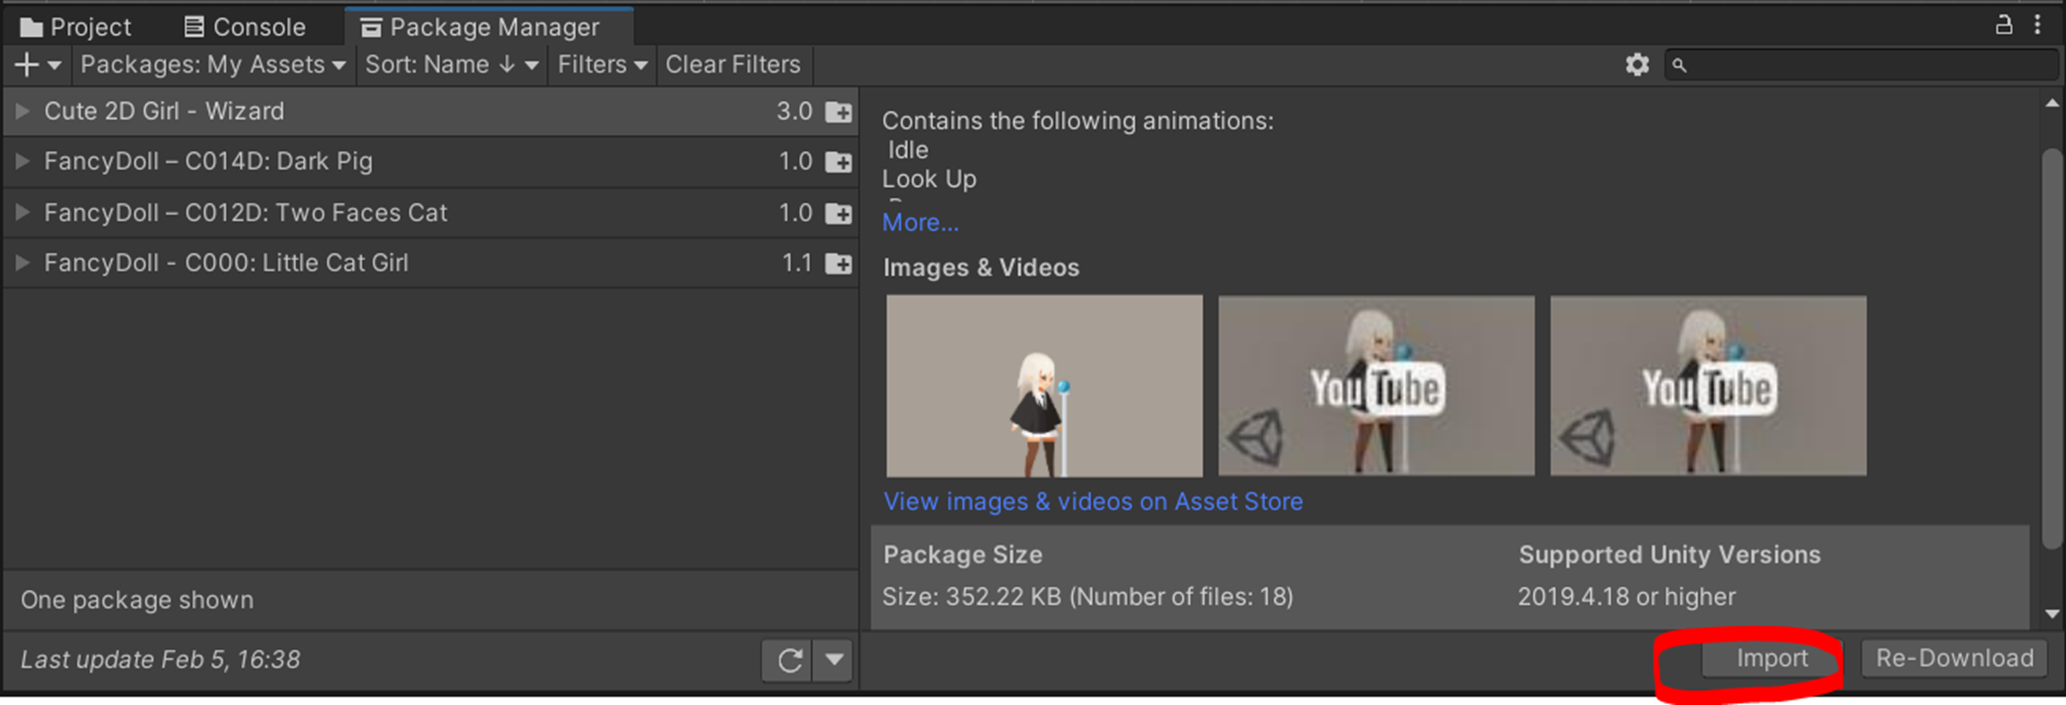Open View images & videos on Asset Store link
Viewport: 2066px width, 705px height.
(x=1092, y=501)
